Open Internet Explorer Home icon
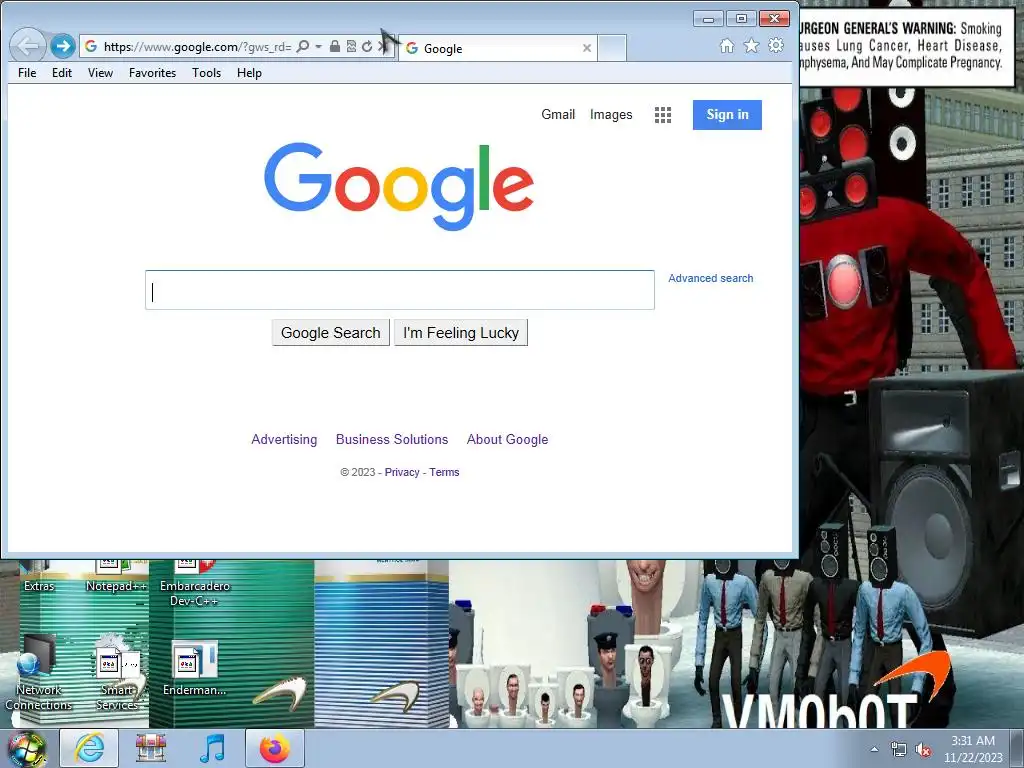1024x768 pixels. [x=726, y=46]
